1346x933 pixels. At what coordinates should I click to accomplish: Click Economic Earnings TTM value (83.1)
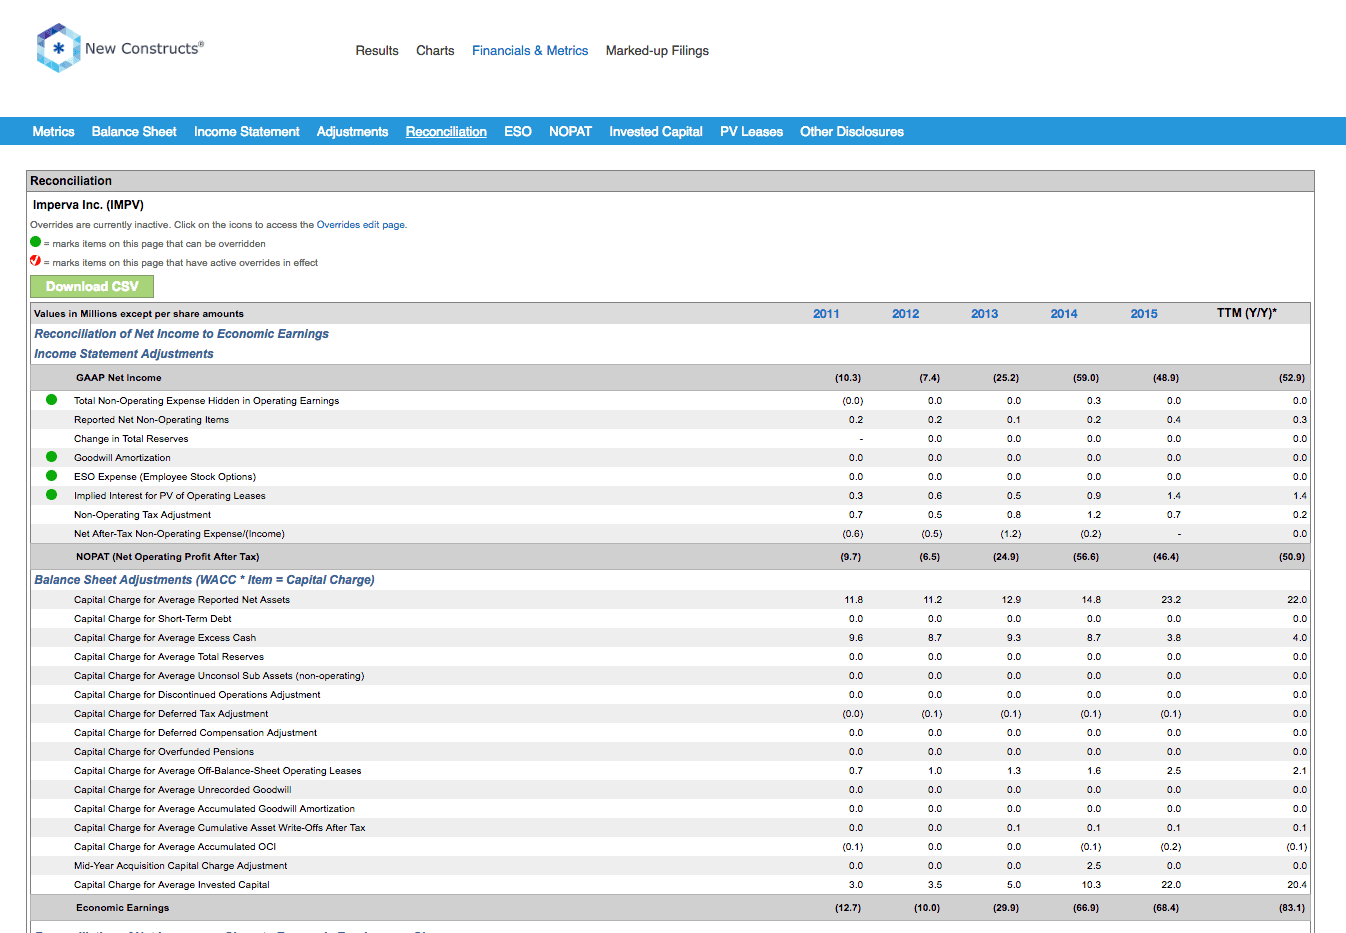click(x=1292, y=908)
